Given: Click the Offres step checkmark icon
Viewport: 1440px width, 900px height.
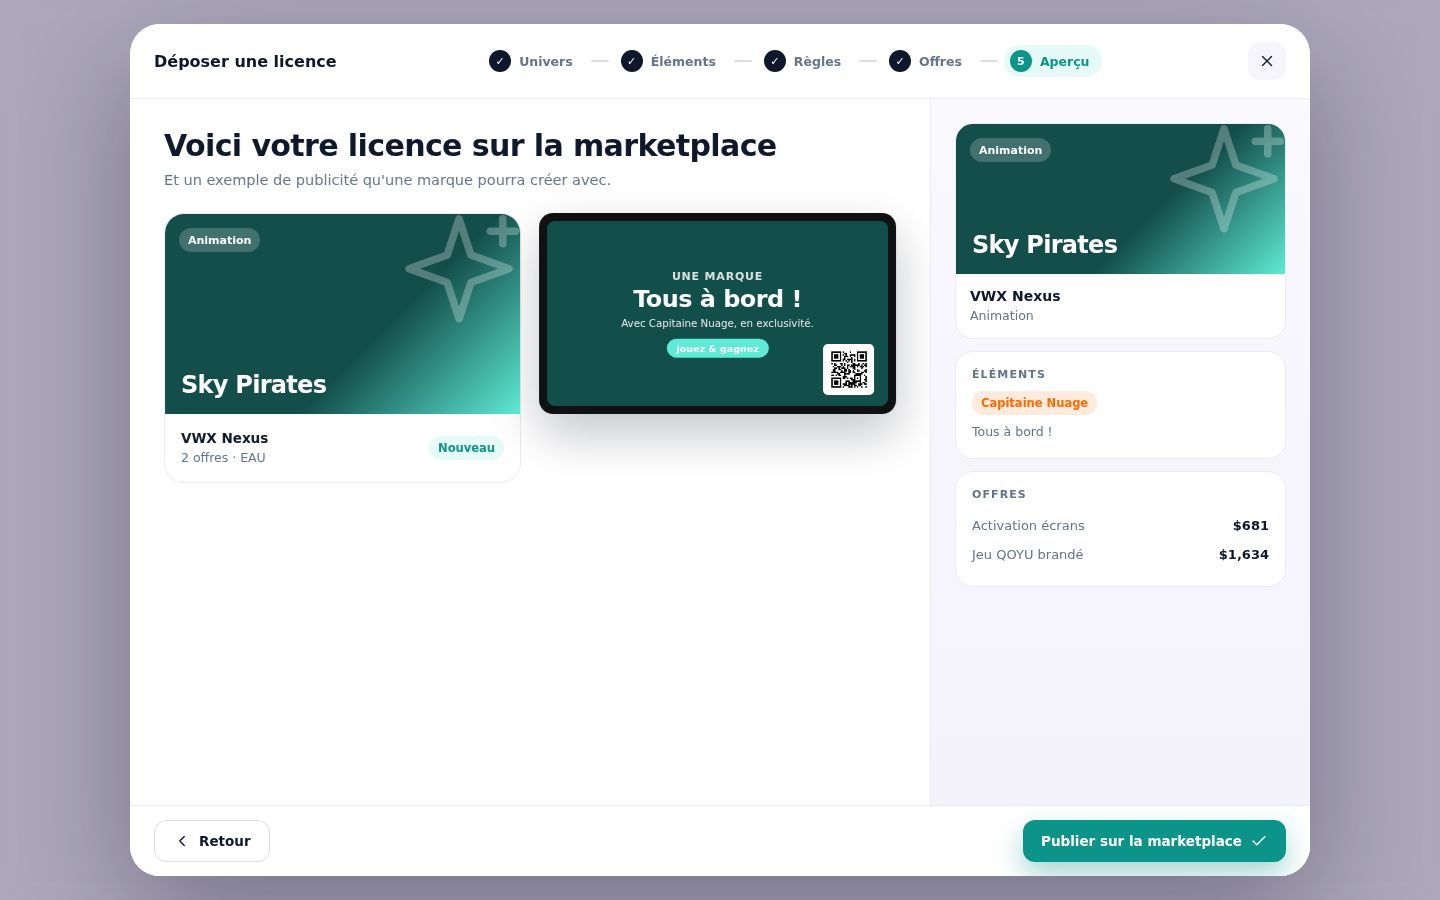Looking at the screenshot, I should click(900, 61).
